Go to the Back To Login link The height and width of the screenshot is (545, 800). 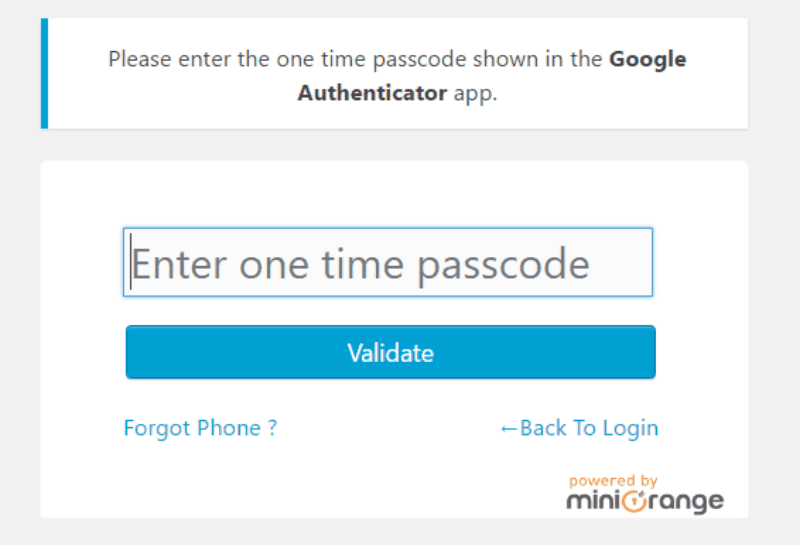click(579, 428)
